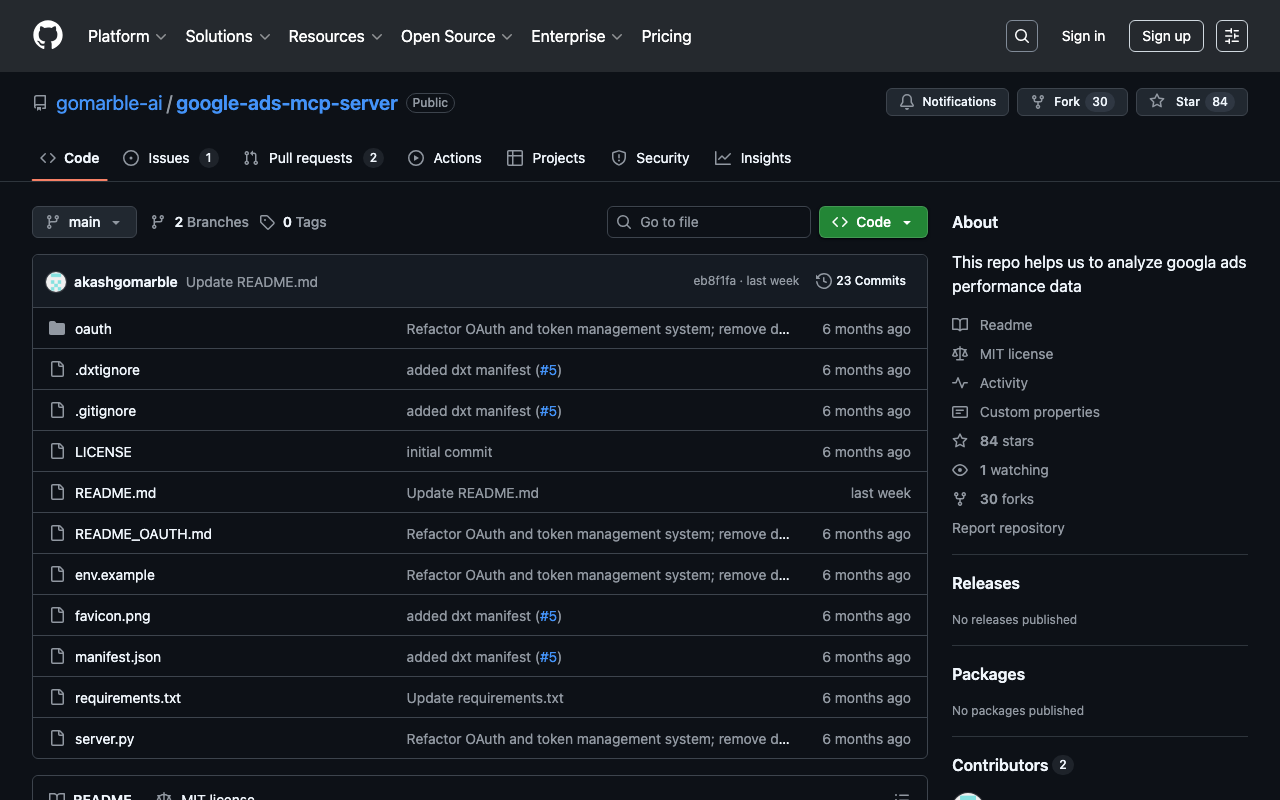The width and height of the screenshot is (1280, 800).
Task: View the 2 Branches list
Action: coord(200,222)
